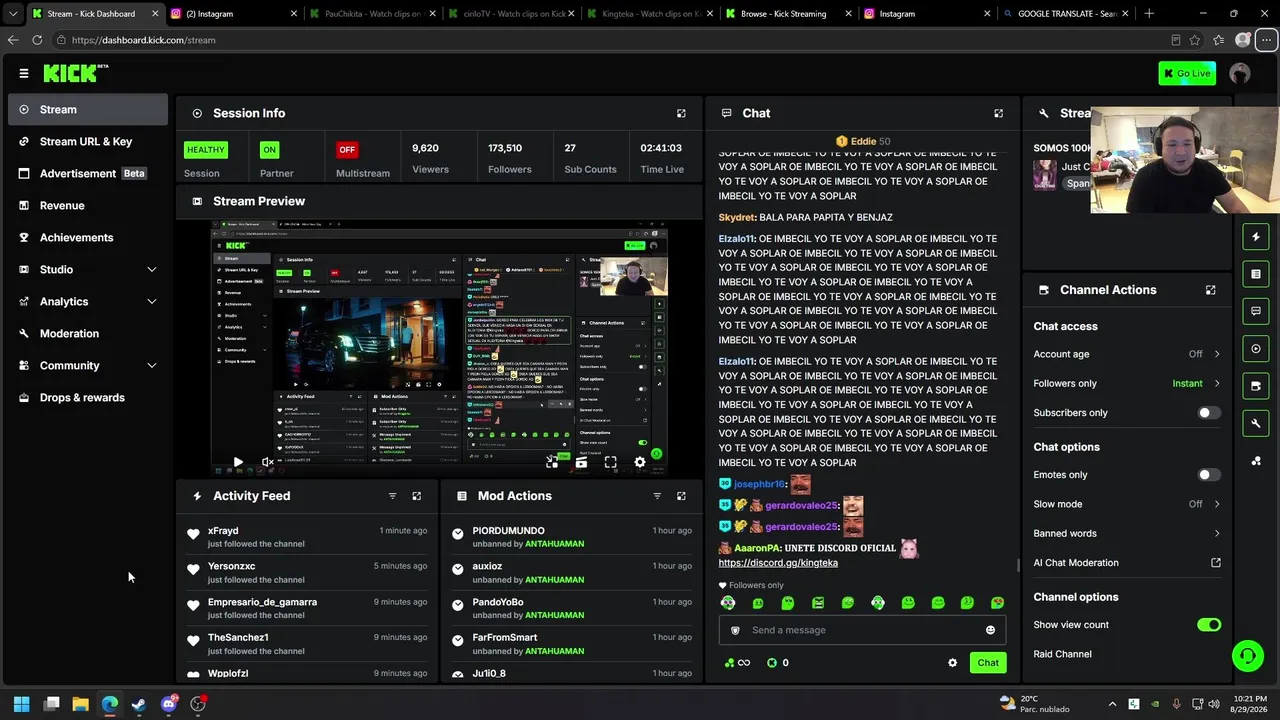
Task: Open the AI Chat Moderation external link icon
Action: click(1216, 563)
